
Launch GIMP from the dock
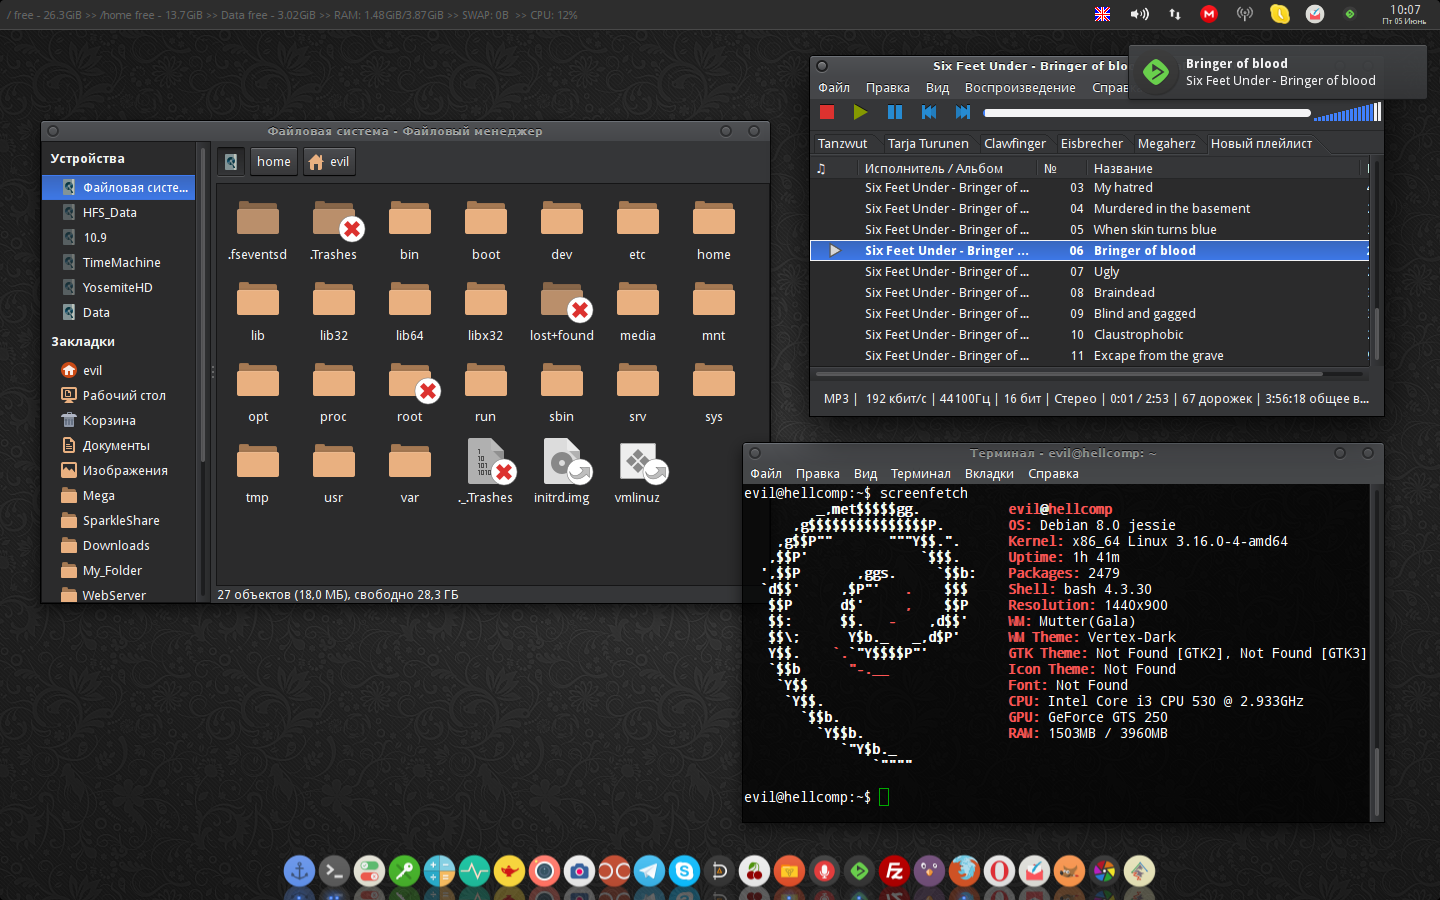pos(1069,872)
